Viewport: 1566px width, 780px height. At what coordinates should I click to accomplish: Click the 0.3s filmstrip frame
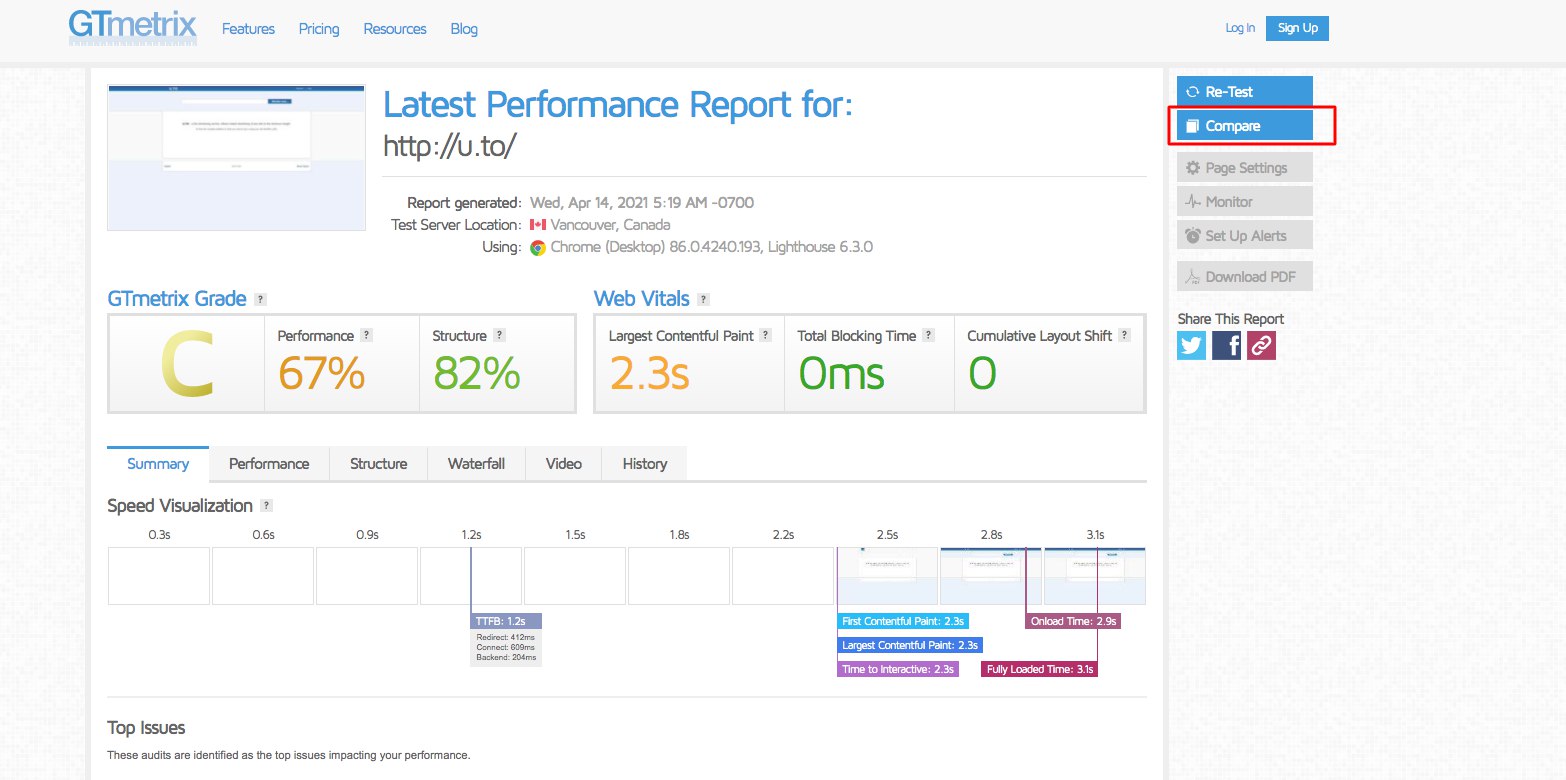tap(159, 576)
